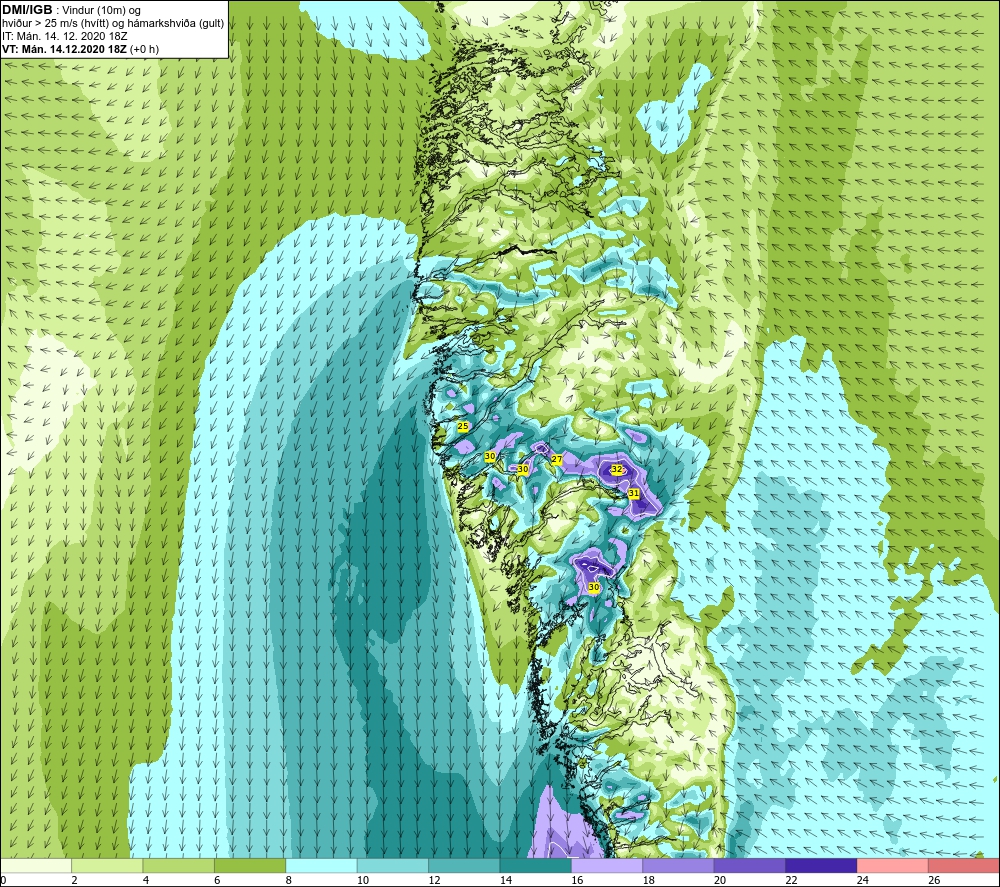The image size is (1000, 887).
Task: Click the scale number 4
Action: [146, 880]
